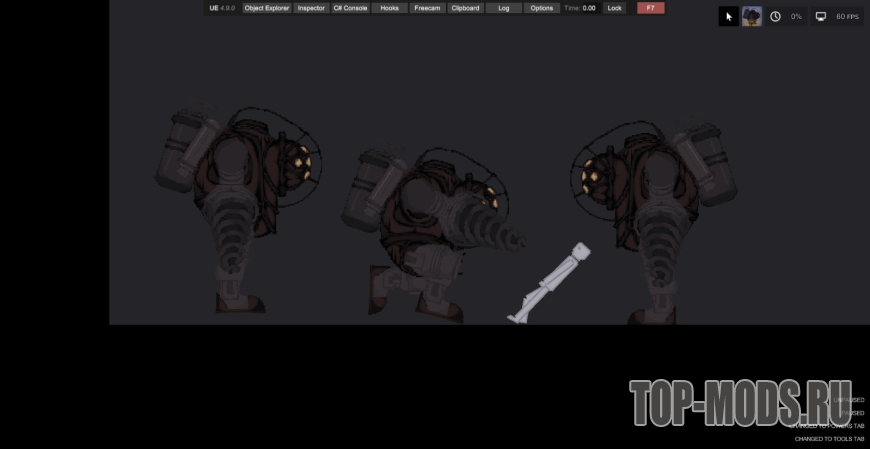This screenshot has height=449, width=870.
Task: Toggle the Freecam mode
Action: (427, 8)
